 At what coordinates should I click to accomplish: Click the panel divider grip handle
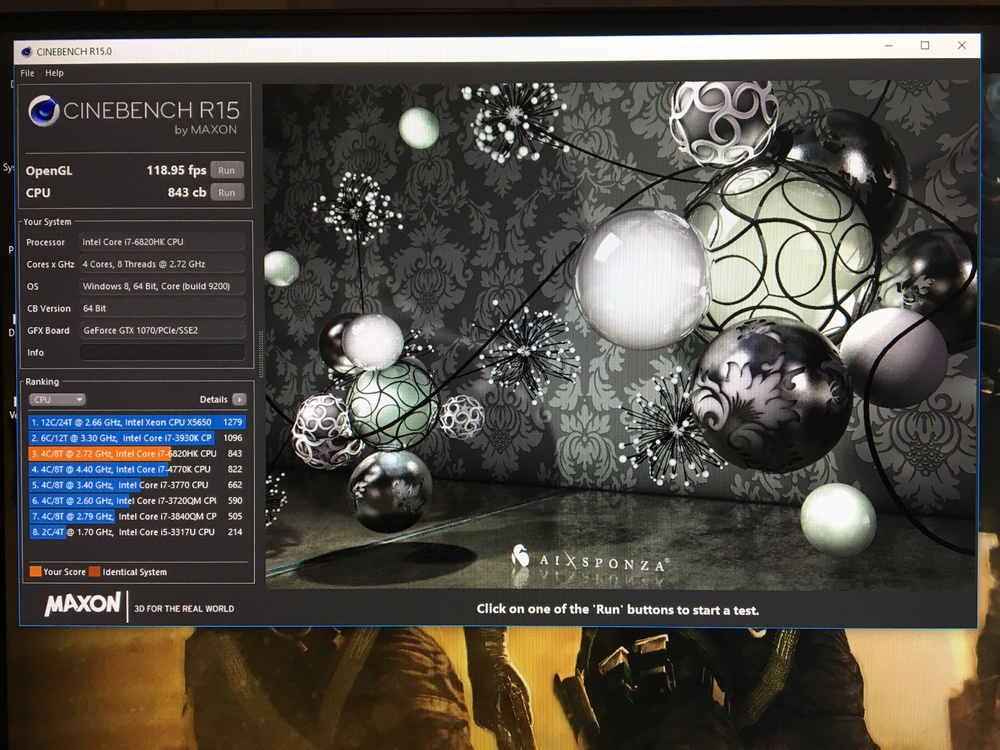[x=260, y=352]
